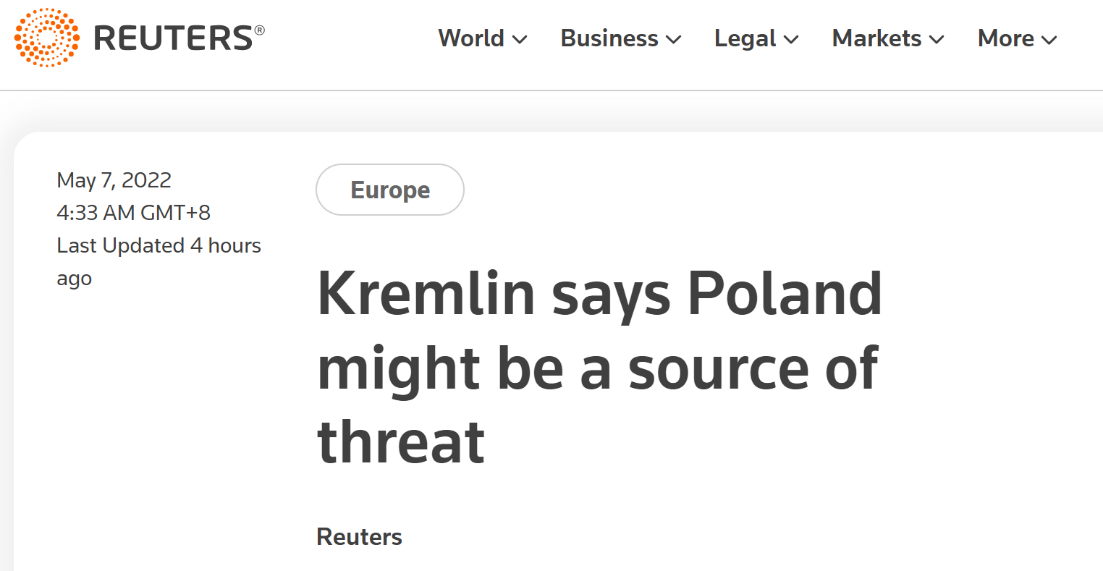Click the Reuters author byline

coord(359,537)
